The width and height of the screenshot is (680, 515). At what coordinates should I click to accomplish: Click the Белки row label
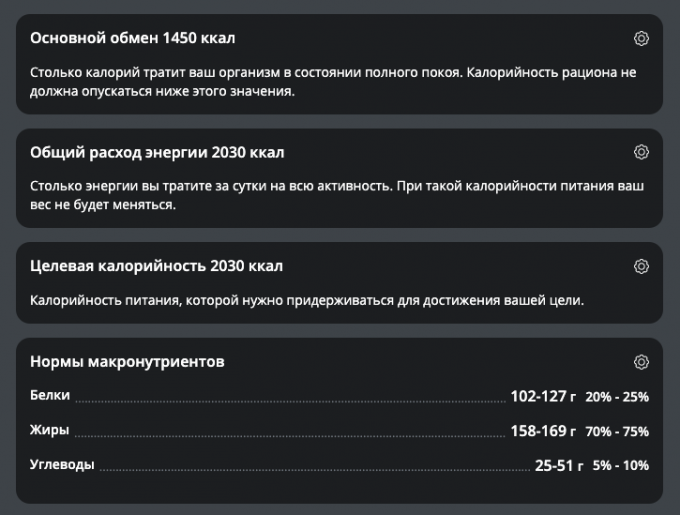(50, 396)
